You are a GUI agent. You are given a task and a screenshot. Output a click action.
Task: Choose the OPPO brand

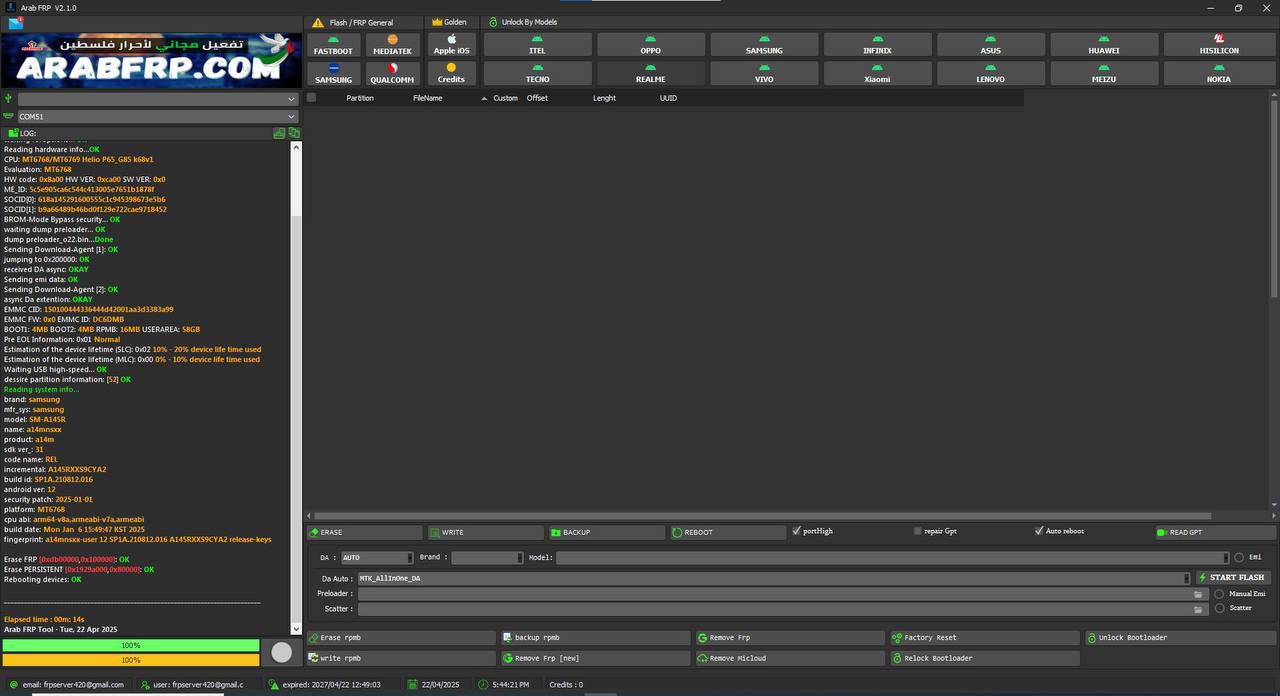point(651,45)
